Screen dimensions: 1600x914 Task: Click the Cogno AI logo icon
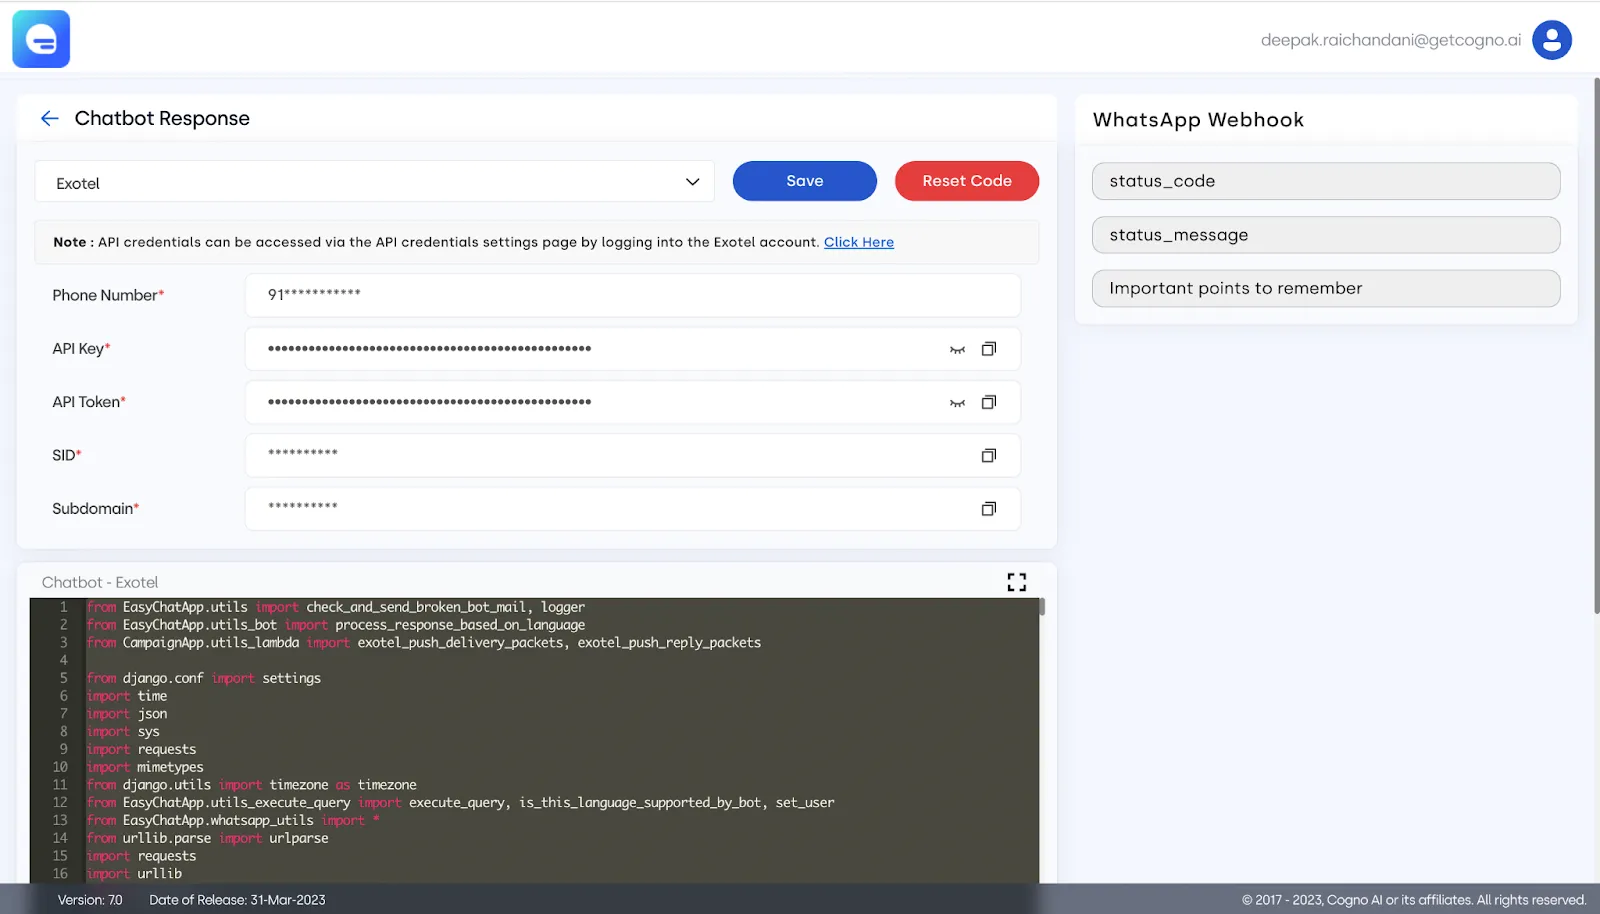41,39
